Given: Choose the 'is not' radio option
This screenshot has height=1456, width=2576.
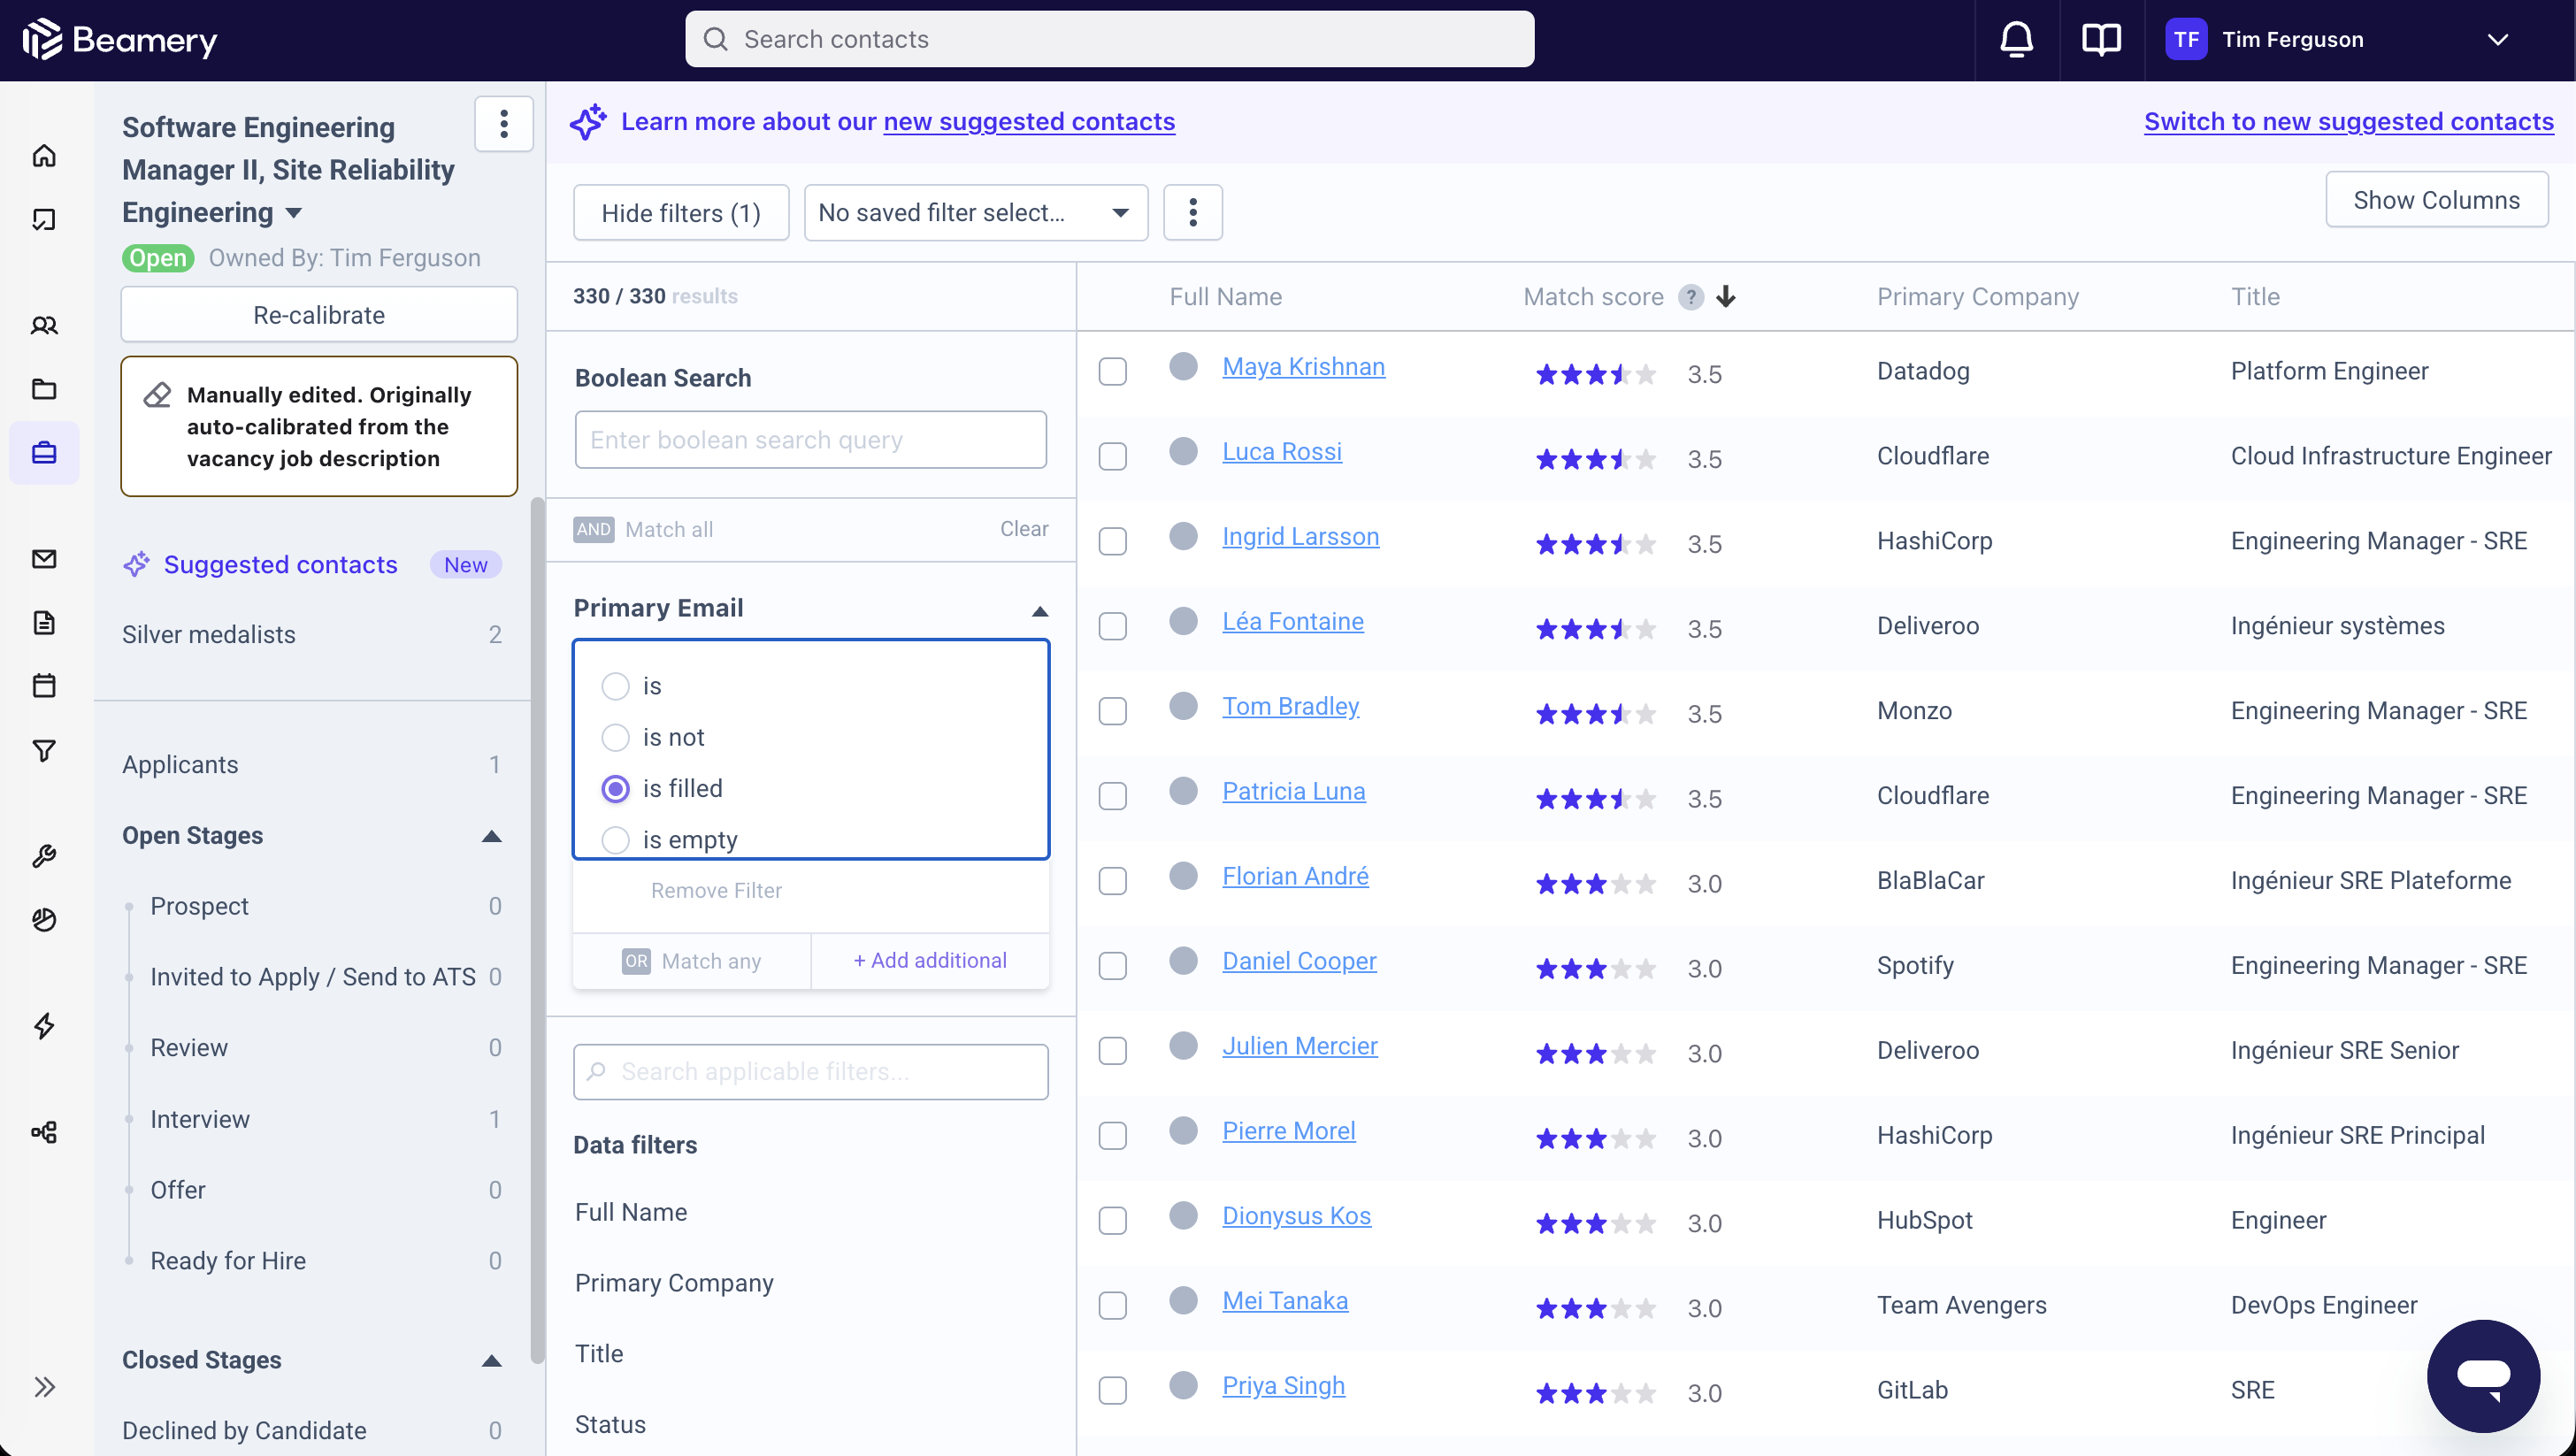Looking at the screenshot, I should click(x=616, y=737).
